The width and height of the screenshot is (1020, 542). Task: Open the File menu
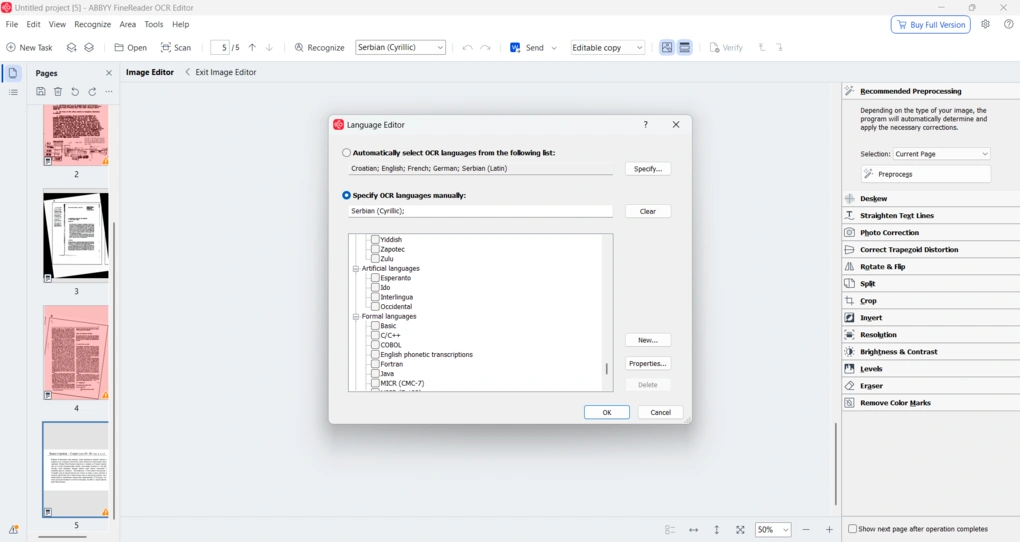(12, 24)
